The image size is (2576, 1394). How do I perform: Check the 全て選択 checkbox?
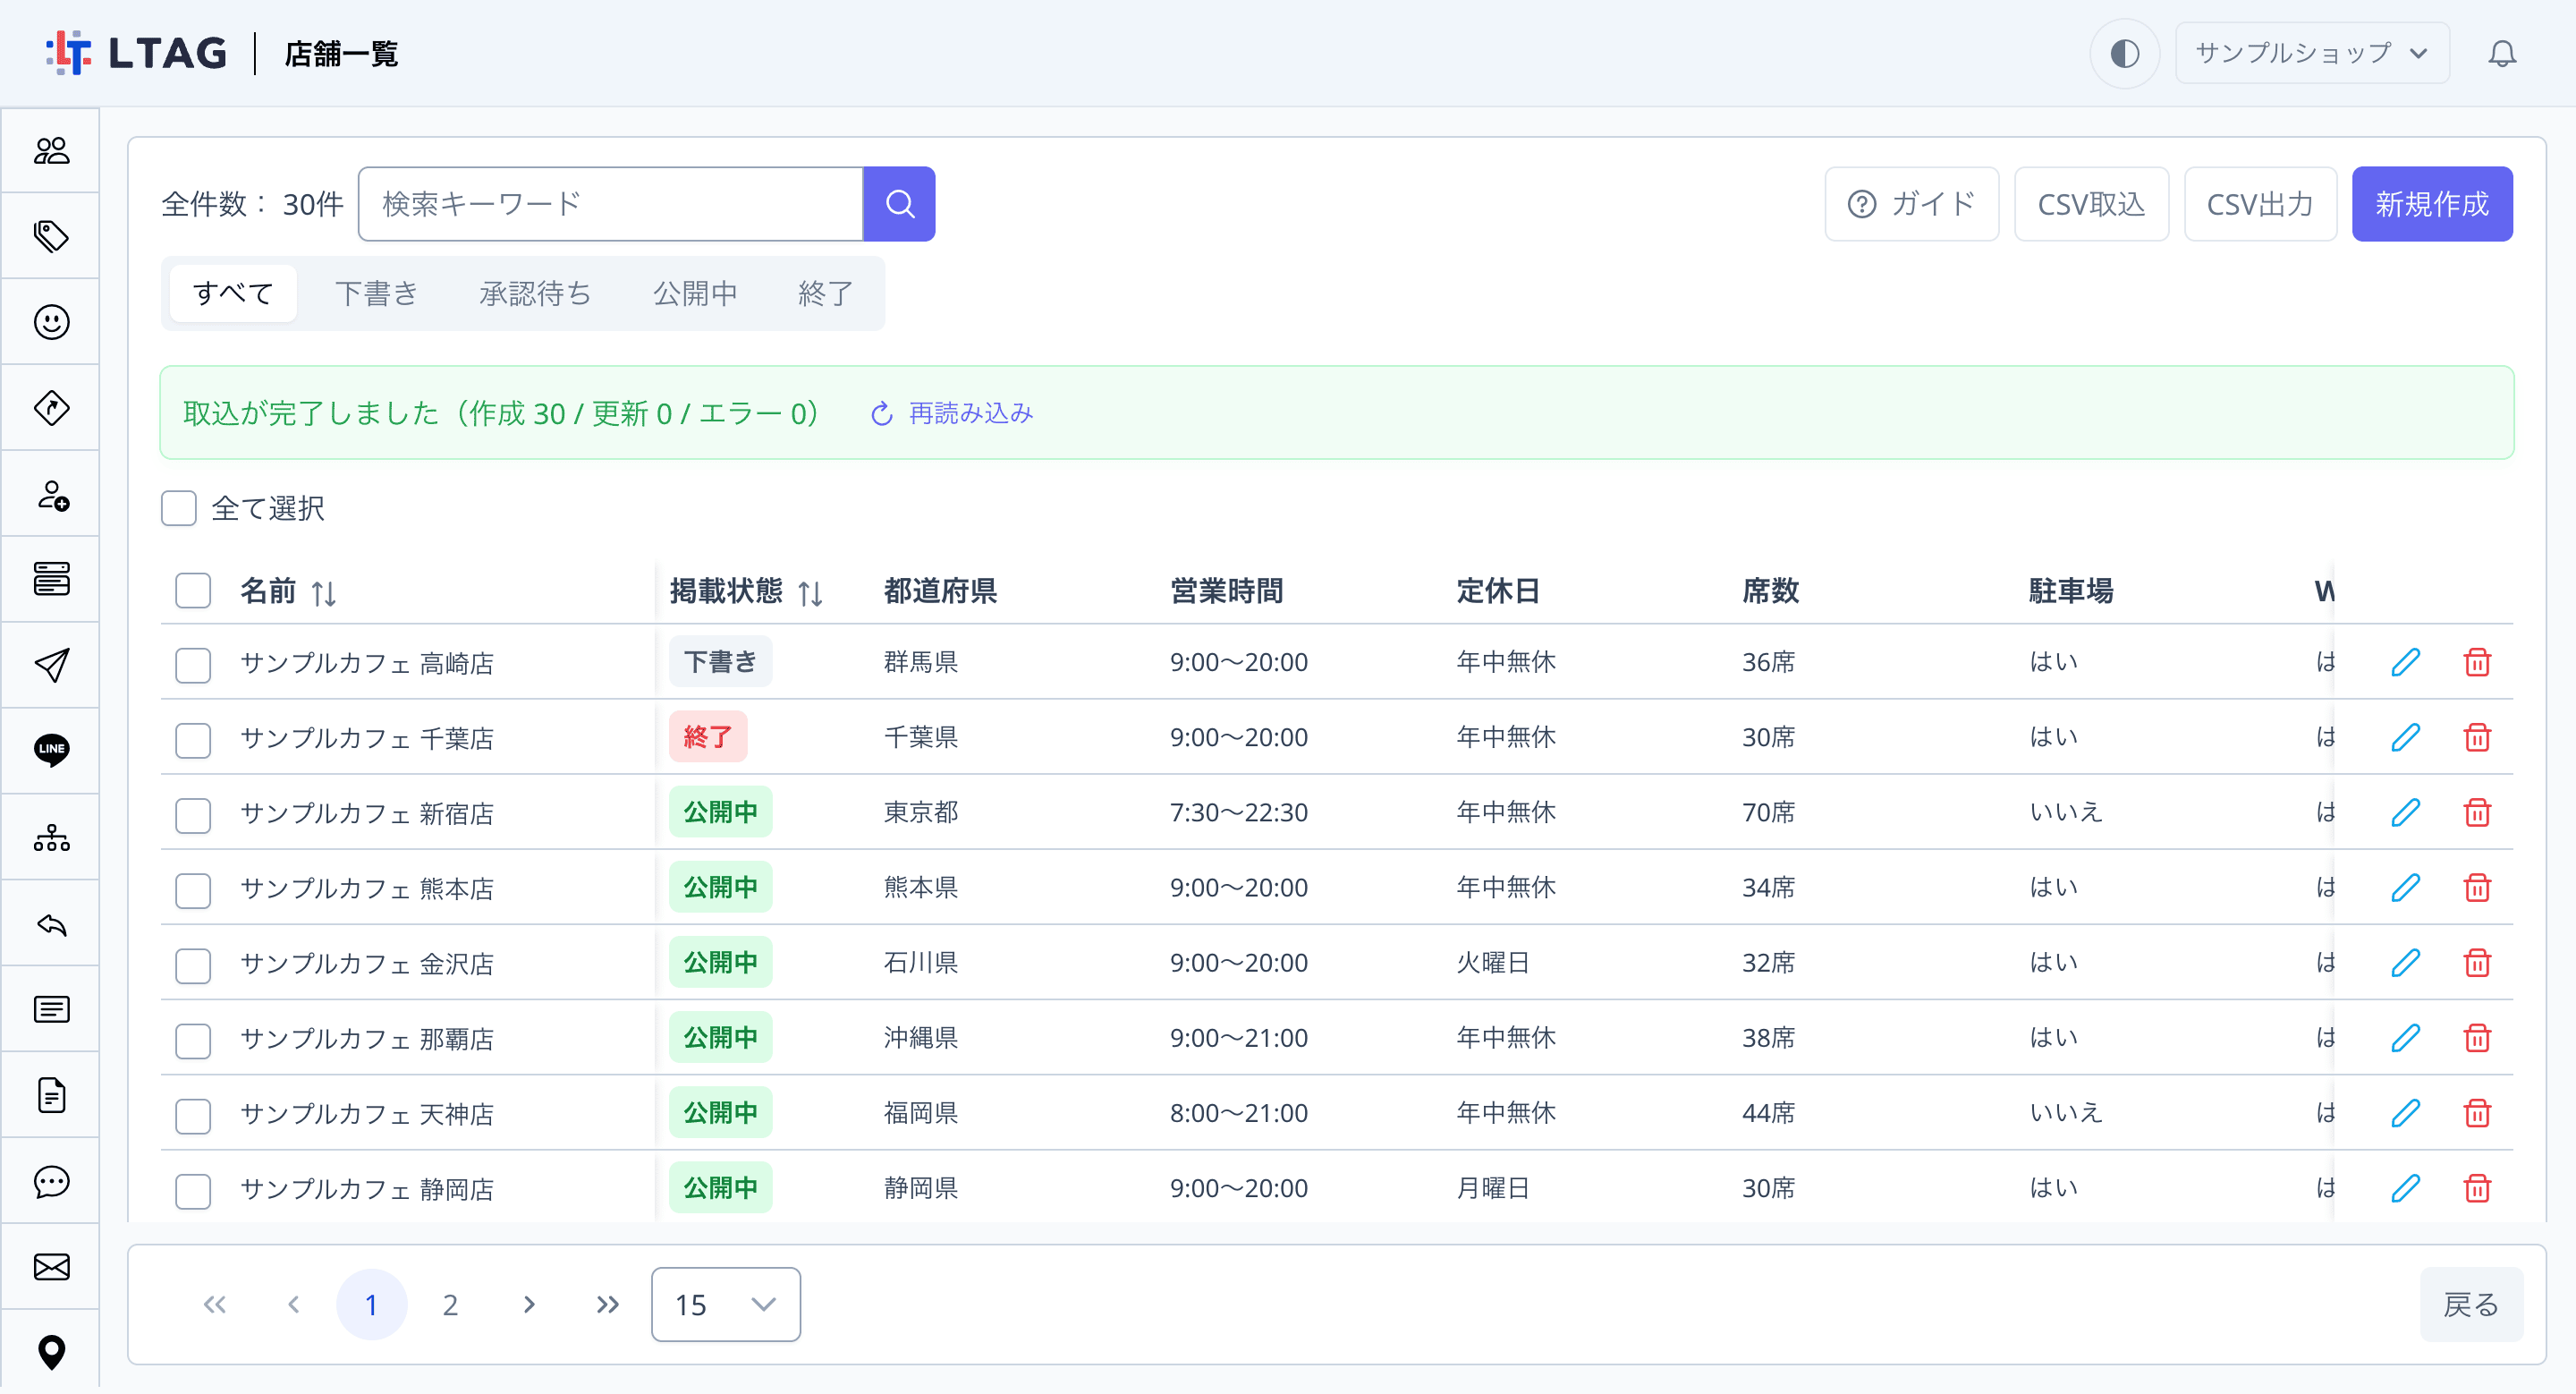tap(179, 508)
